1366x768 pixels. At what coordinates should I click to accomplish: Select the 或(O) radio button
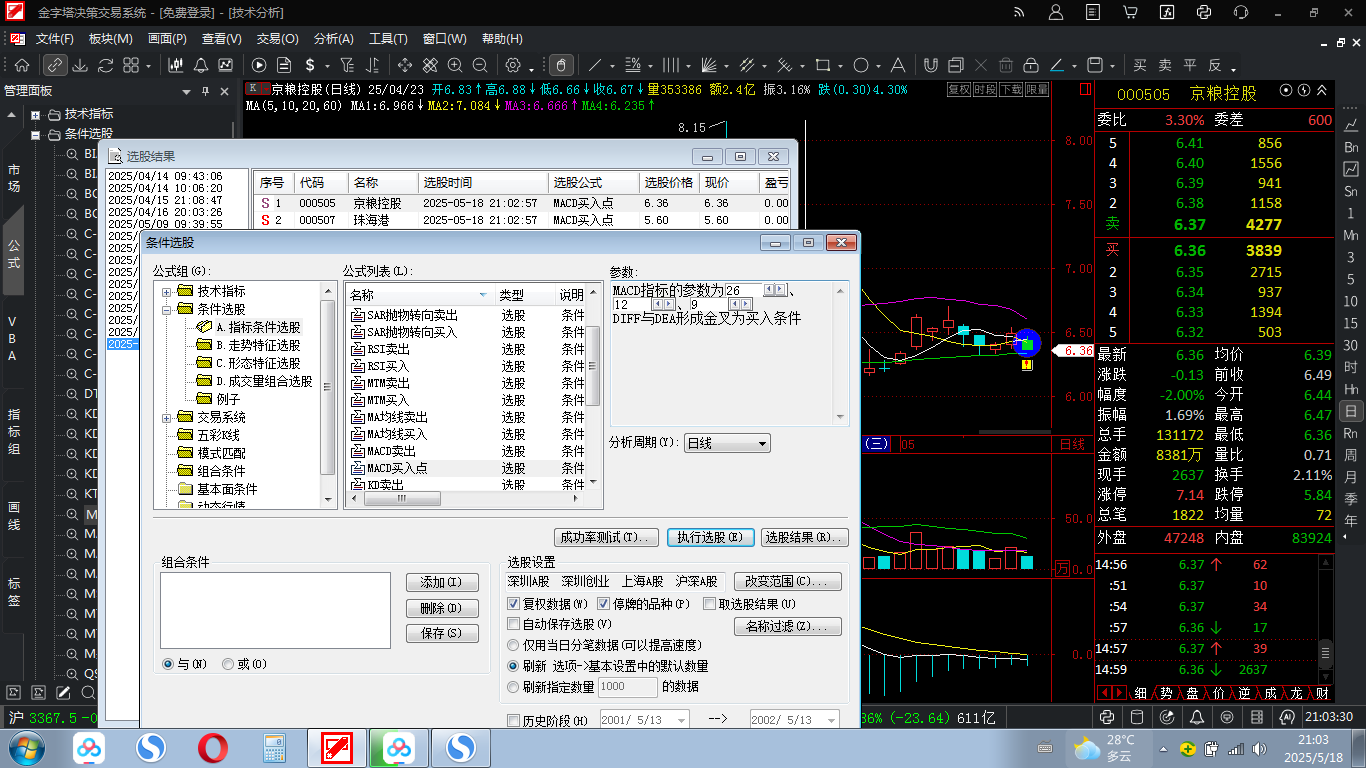[x=228, y=664]
